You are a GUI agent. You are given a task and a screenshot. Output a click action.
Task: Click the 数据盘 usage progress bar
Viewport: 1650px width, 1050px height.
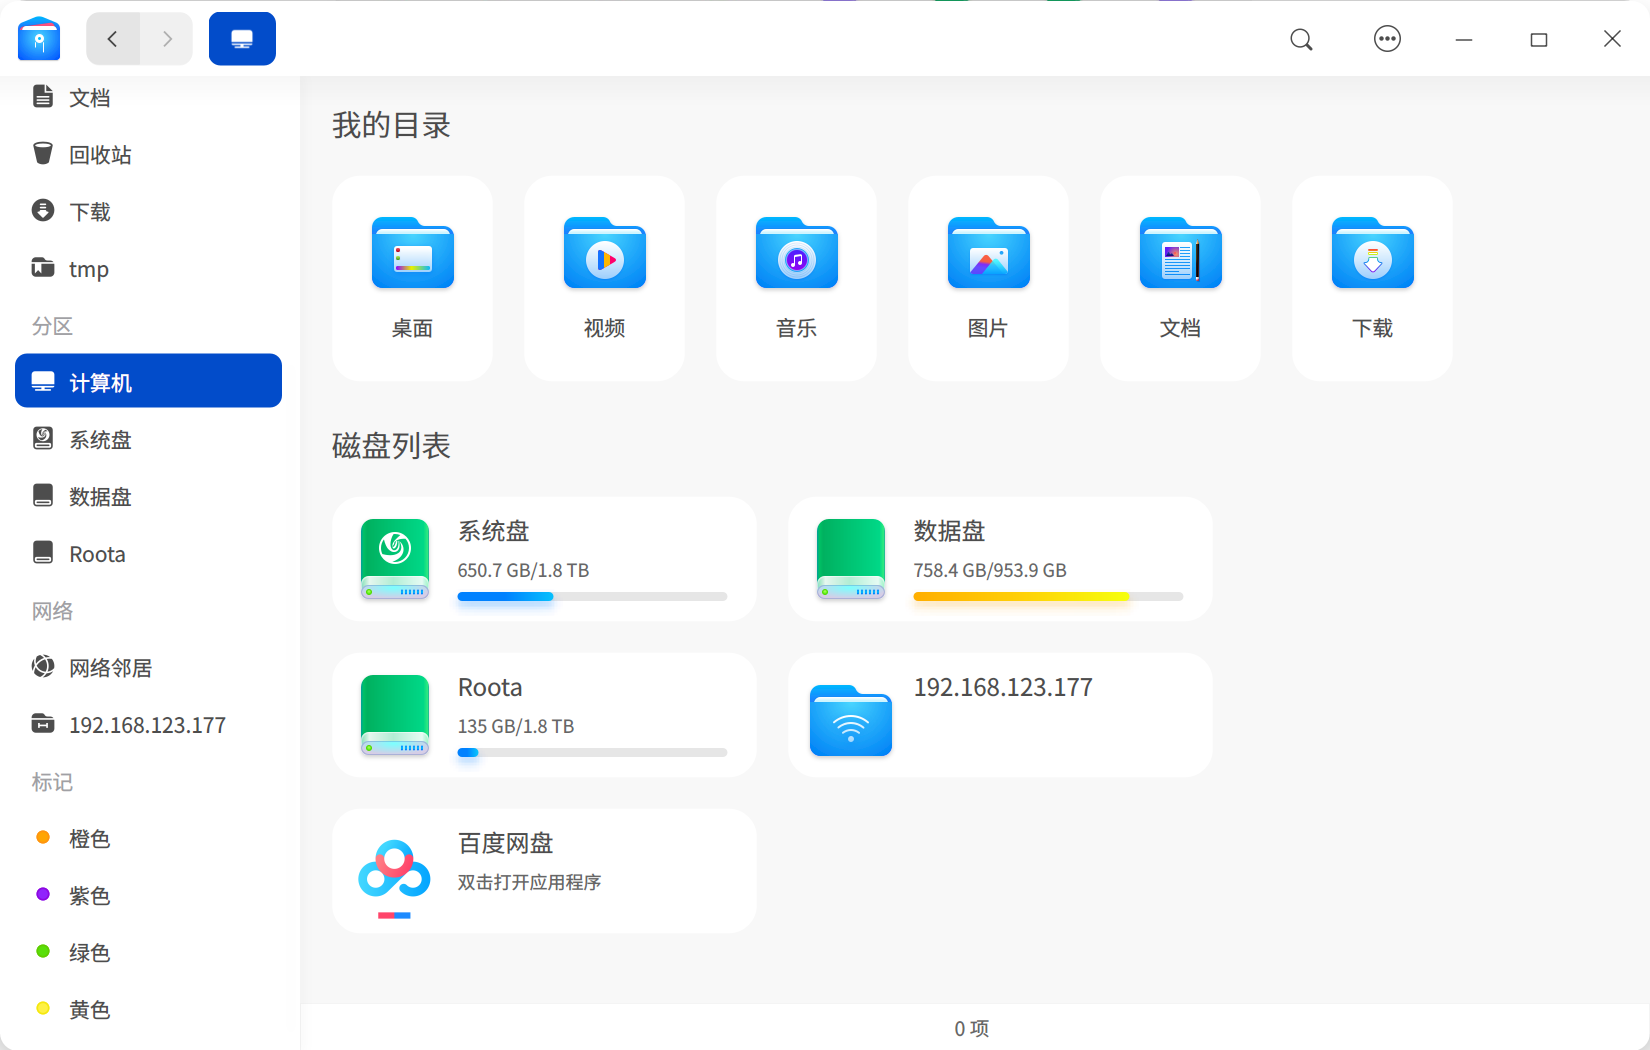click(x=1048, y=597)
